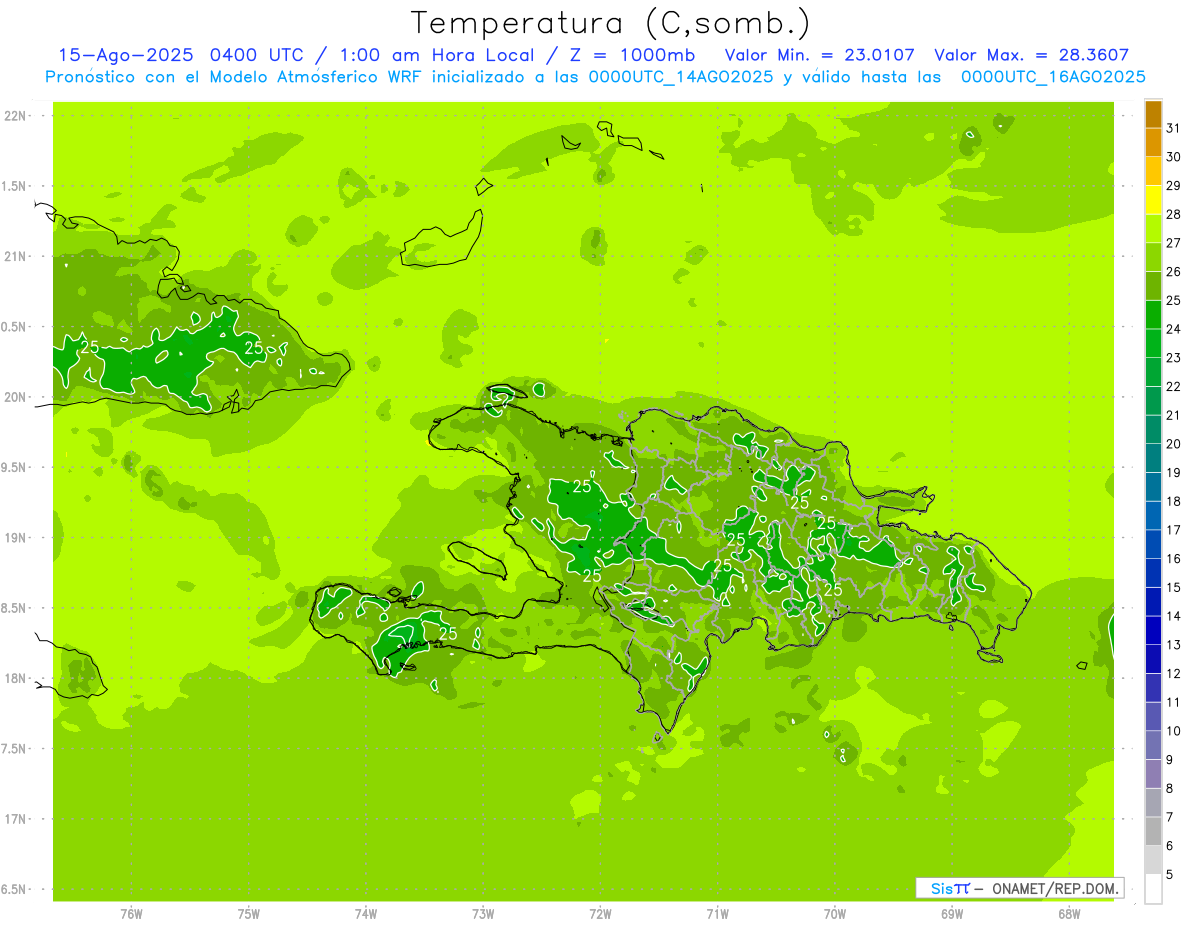Click the "Valor Max. = 28.3607" readout
Image resolution: width=1200 pixels, height=927 pixels.
click(x=1032, y=55)
